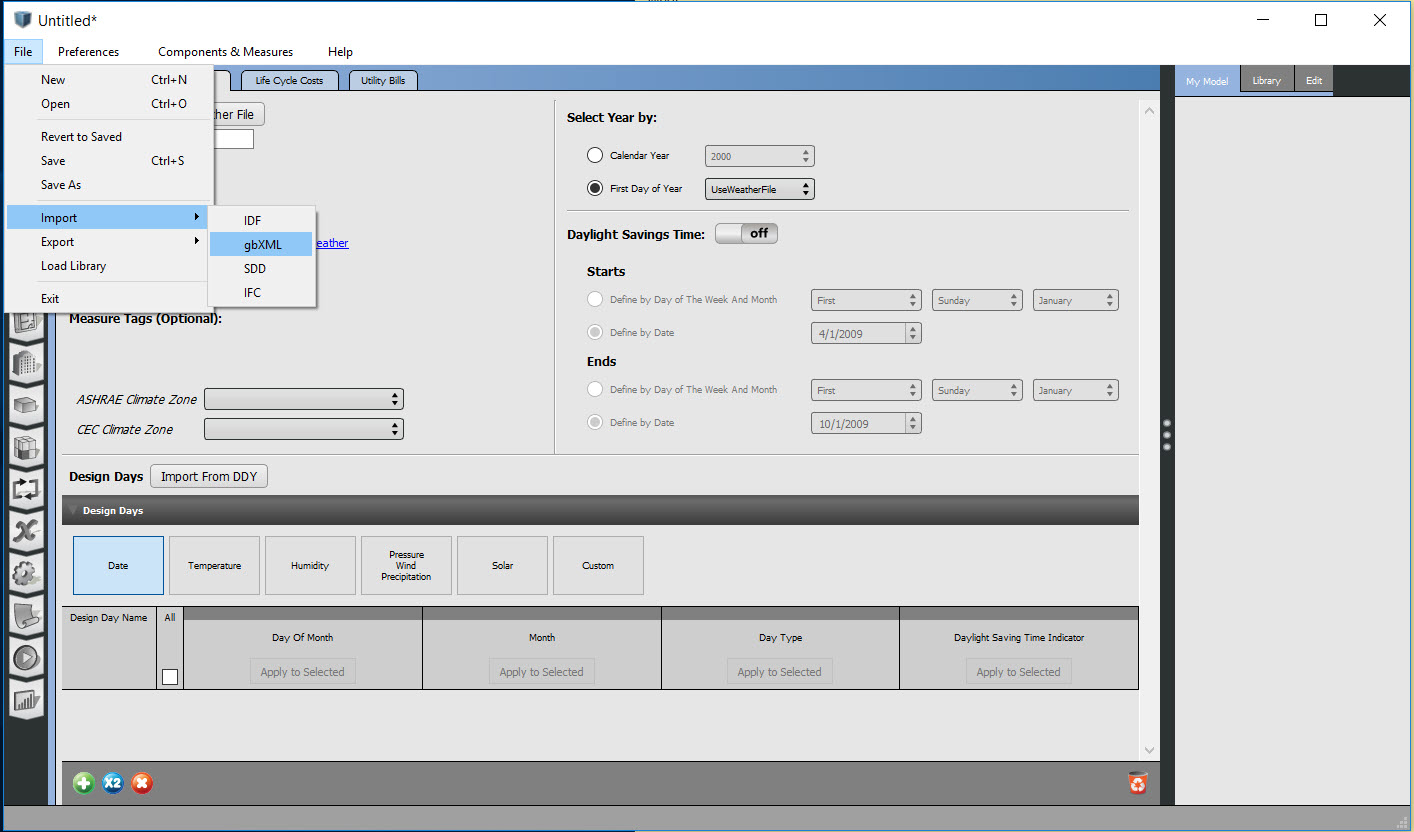
Task: Delete selected design day with red x icon
Action: (x=142, y=783)
